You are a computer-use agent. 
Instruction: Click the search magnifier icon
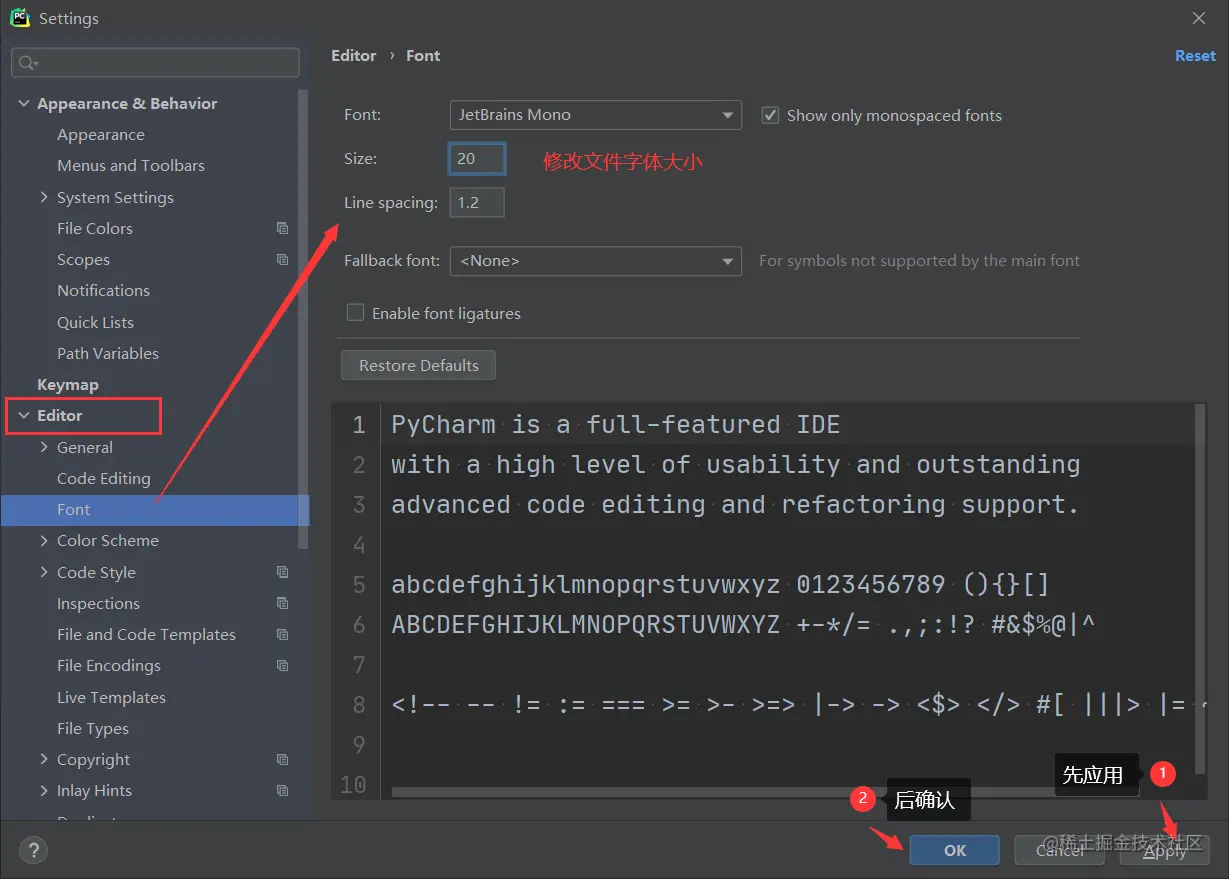pyautogui.click(x=27, y=63)
